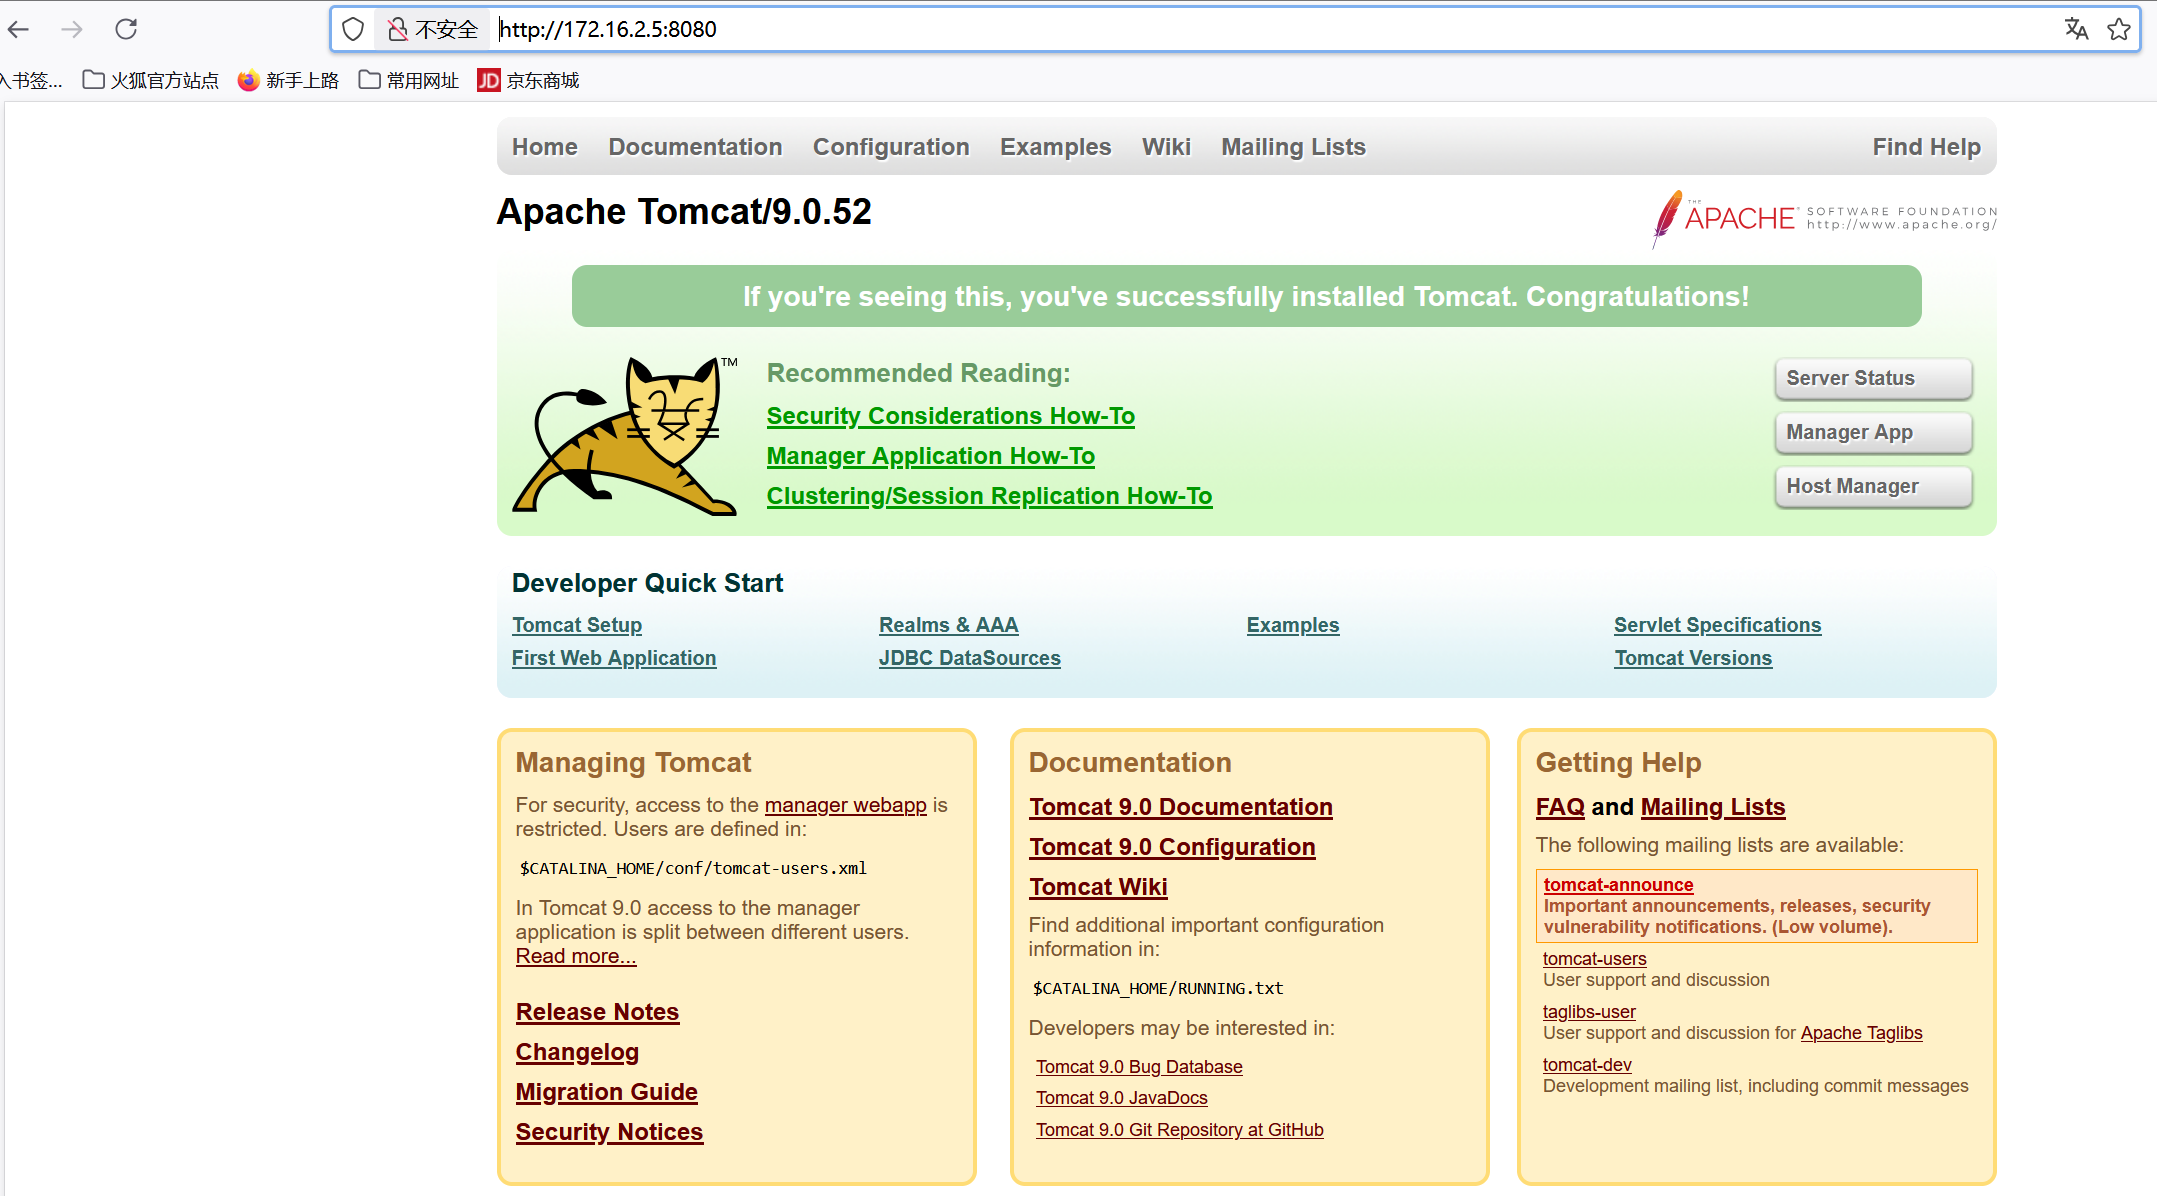Click the Read more... link

tap(576, 956)
